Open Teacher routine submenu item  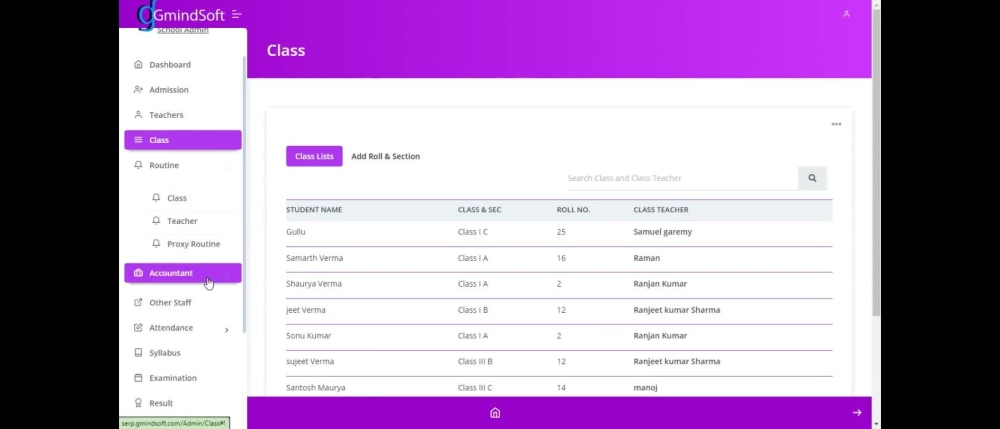click(182, 221)
